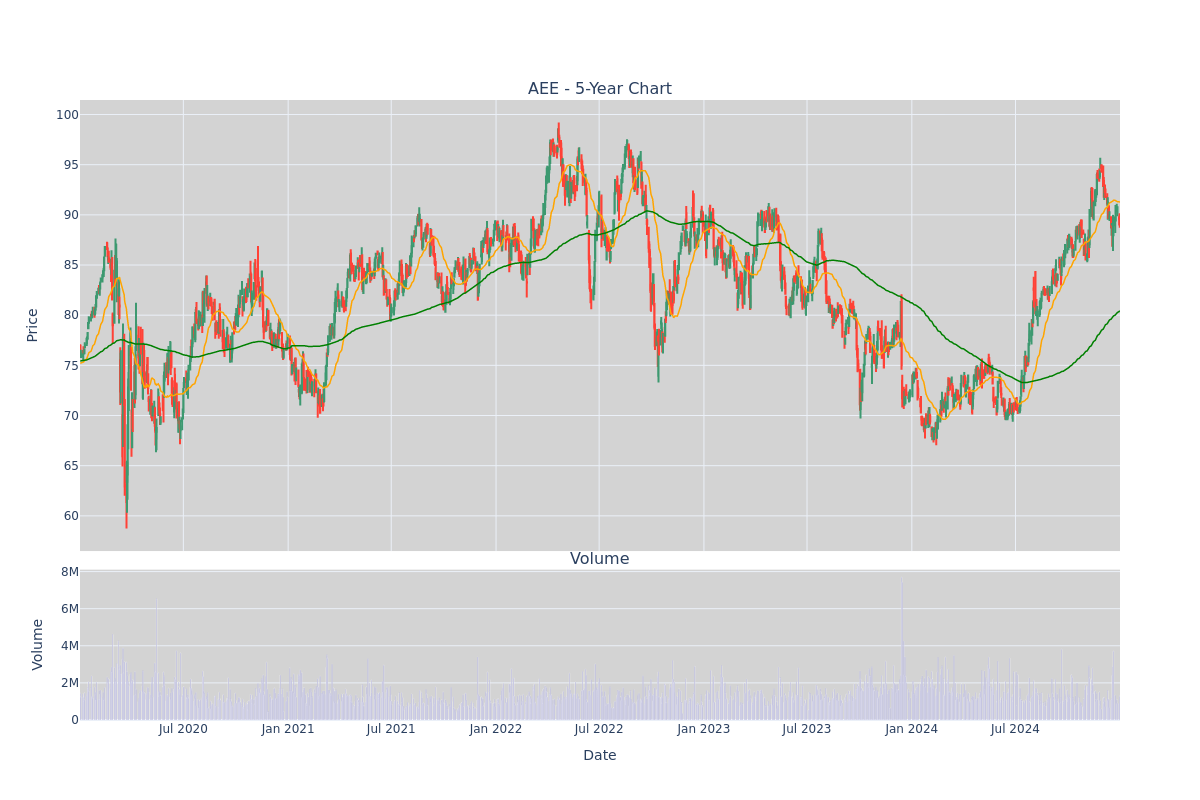Pick the 85 price tick label
1200x800 pixels.
[71, 265]
